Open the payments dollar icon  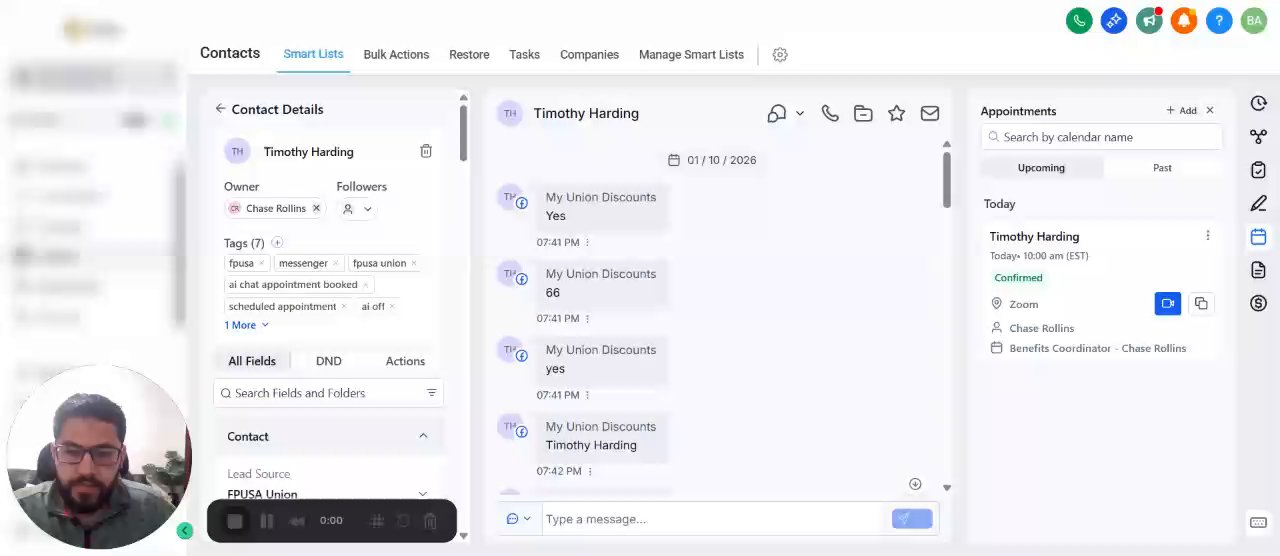tap(1259, 303)
